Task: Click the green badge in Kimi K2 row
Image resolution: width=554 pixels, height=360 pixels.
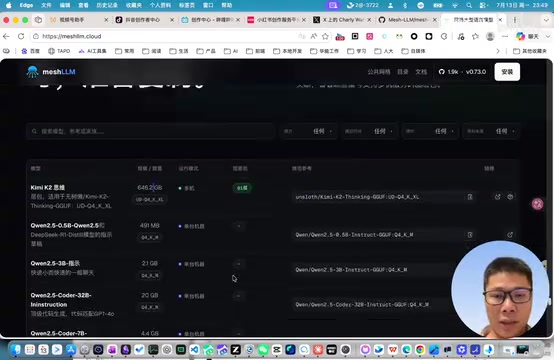Action: [x=242, y=188]
